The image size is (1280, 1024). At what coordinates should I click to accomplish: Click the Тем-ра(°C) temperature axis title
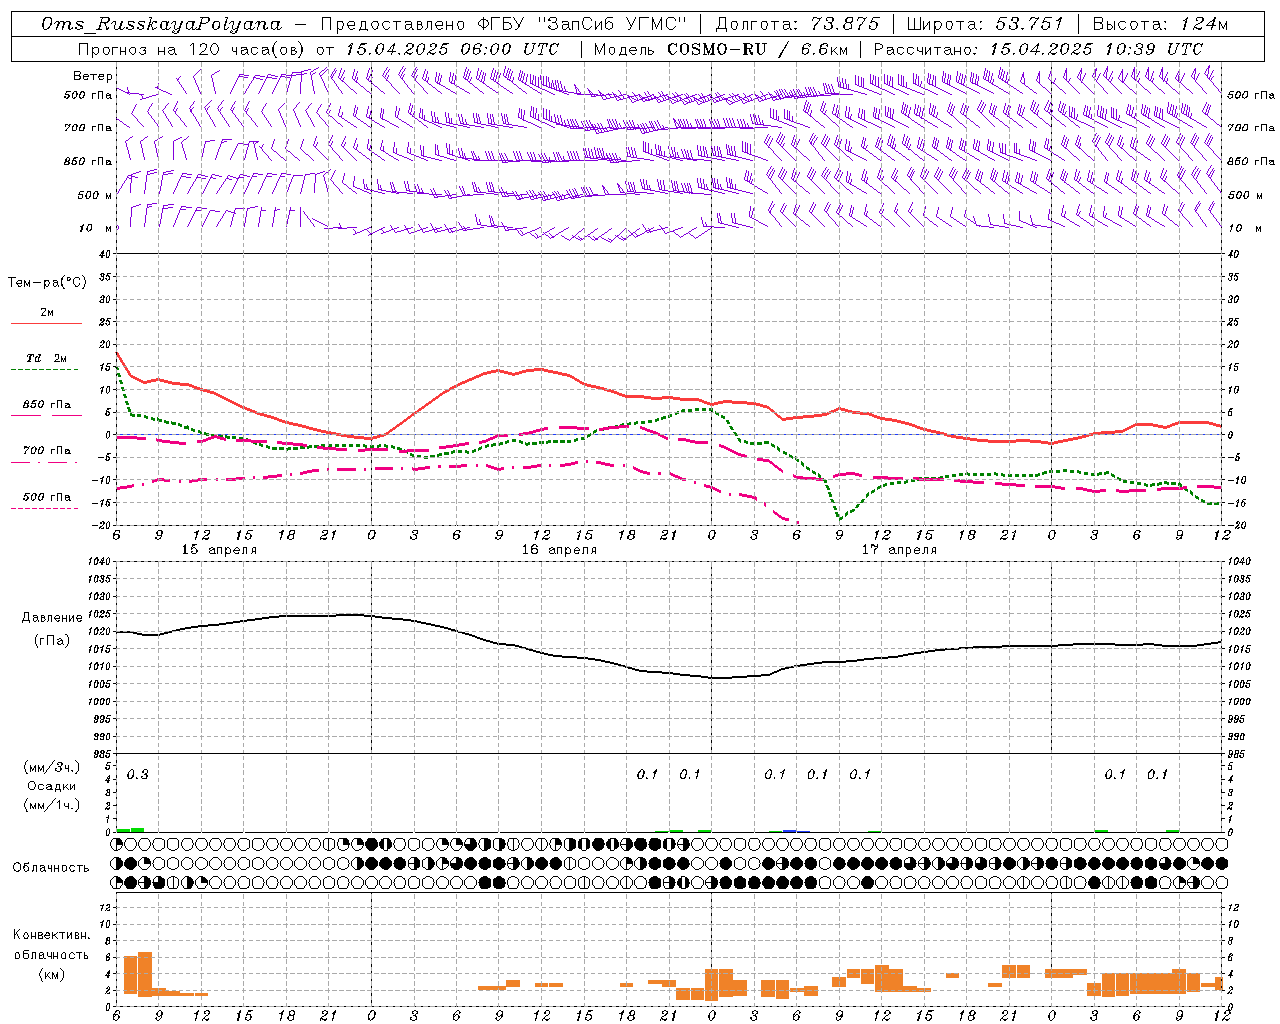(x=47, y=283)
